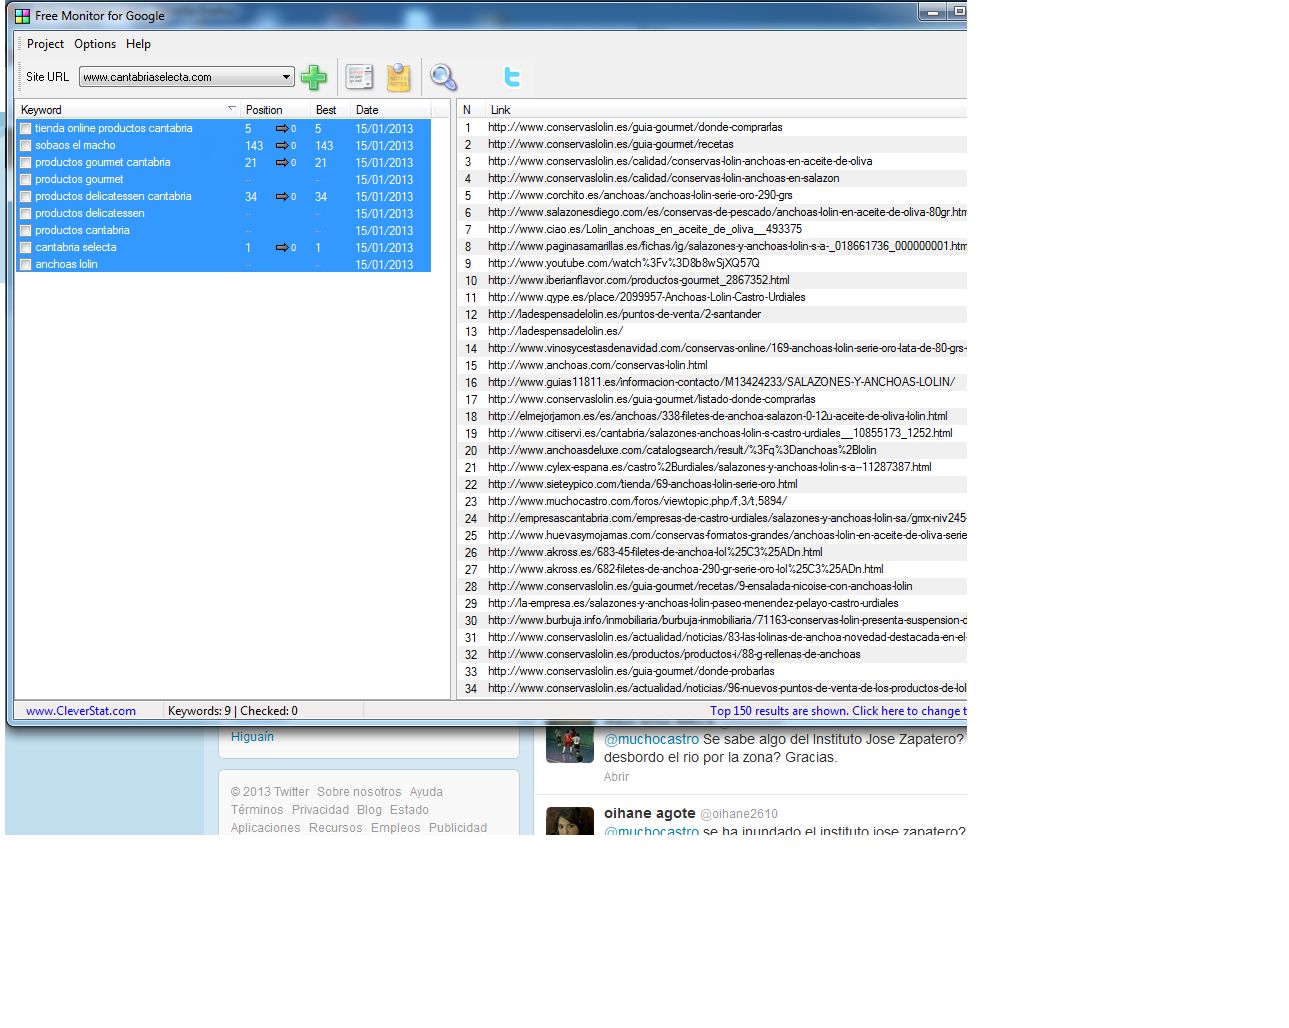Select result 23 muchocastro.com foros link

637,501
